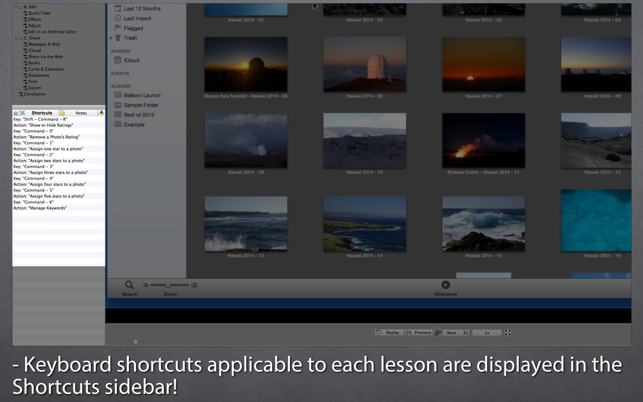Open the Adjust lesson
Screen dimensions: 643x402
tap(32, 25)
